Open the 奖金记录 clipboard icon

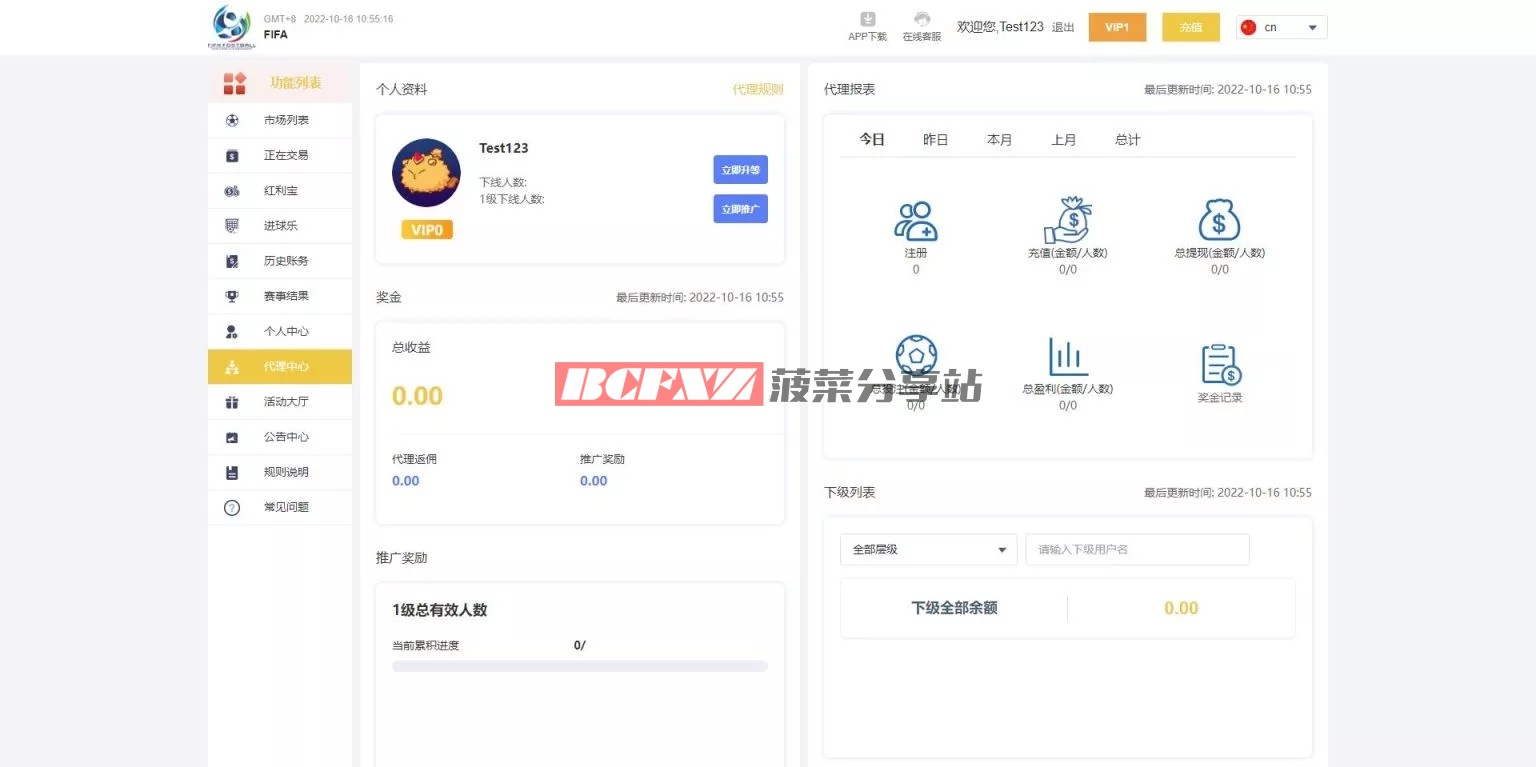pyautogui.click(x=1219, y=365)
